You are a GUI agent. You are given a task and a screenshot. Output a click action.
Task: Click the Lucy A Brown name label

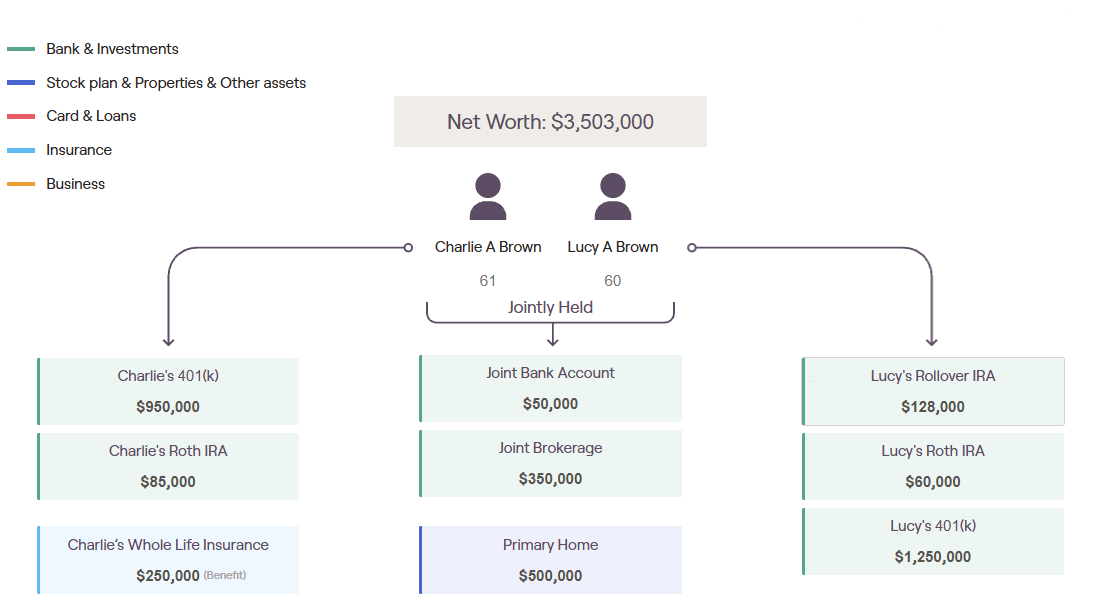[x=613, y=247]
